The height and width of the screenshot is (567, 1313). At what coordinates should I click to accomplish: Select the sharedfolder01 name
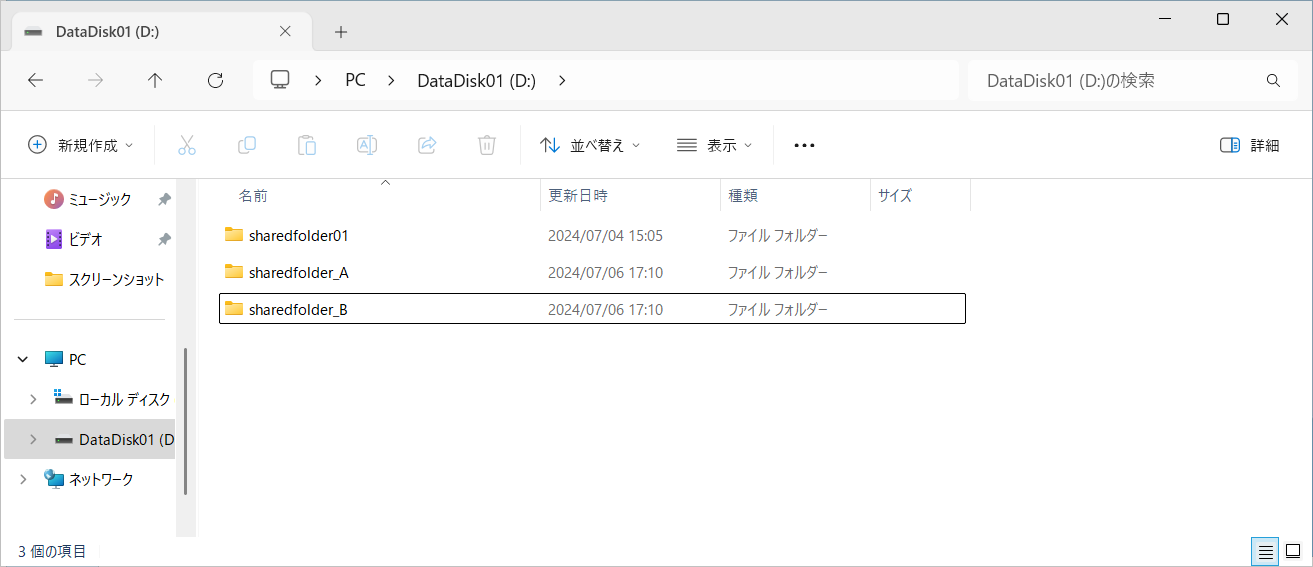pyautogui.click(x=298, y=235)
